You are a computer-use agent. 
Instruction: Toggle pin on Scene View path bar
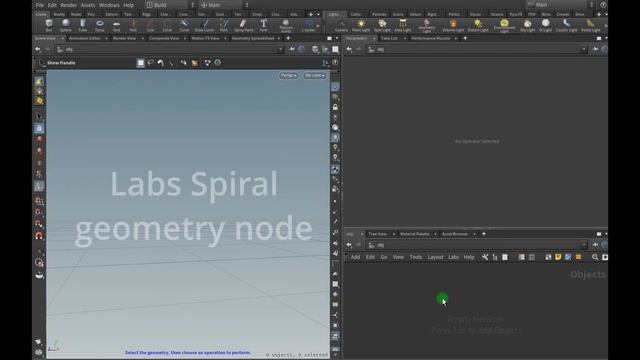pyautogui.click(x=292, y=49)
